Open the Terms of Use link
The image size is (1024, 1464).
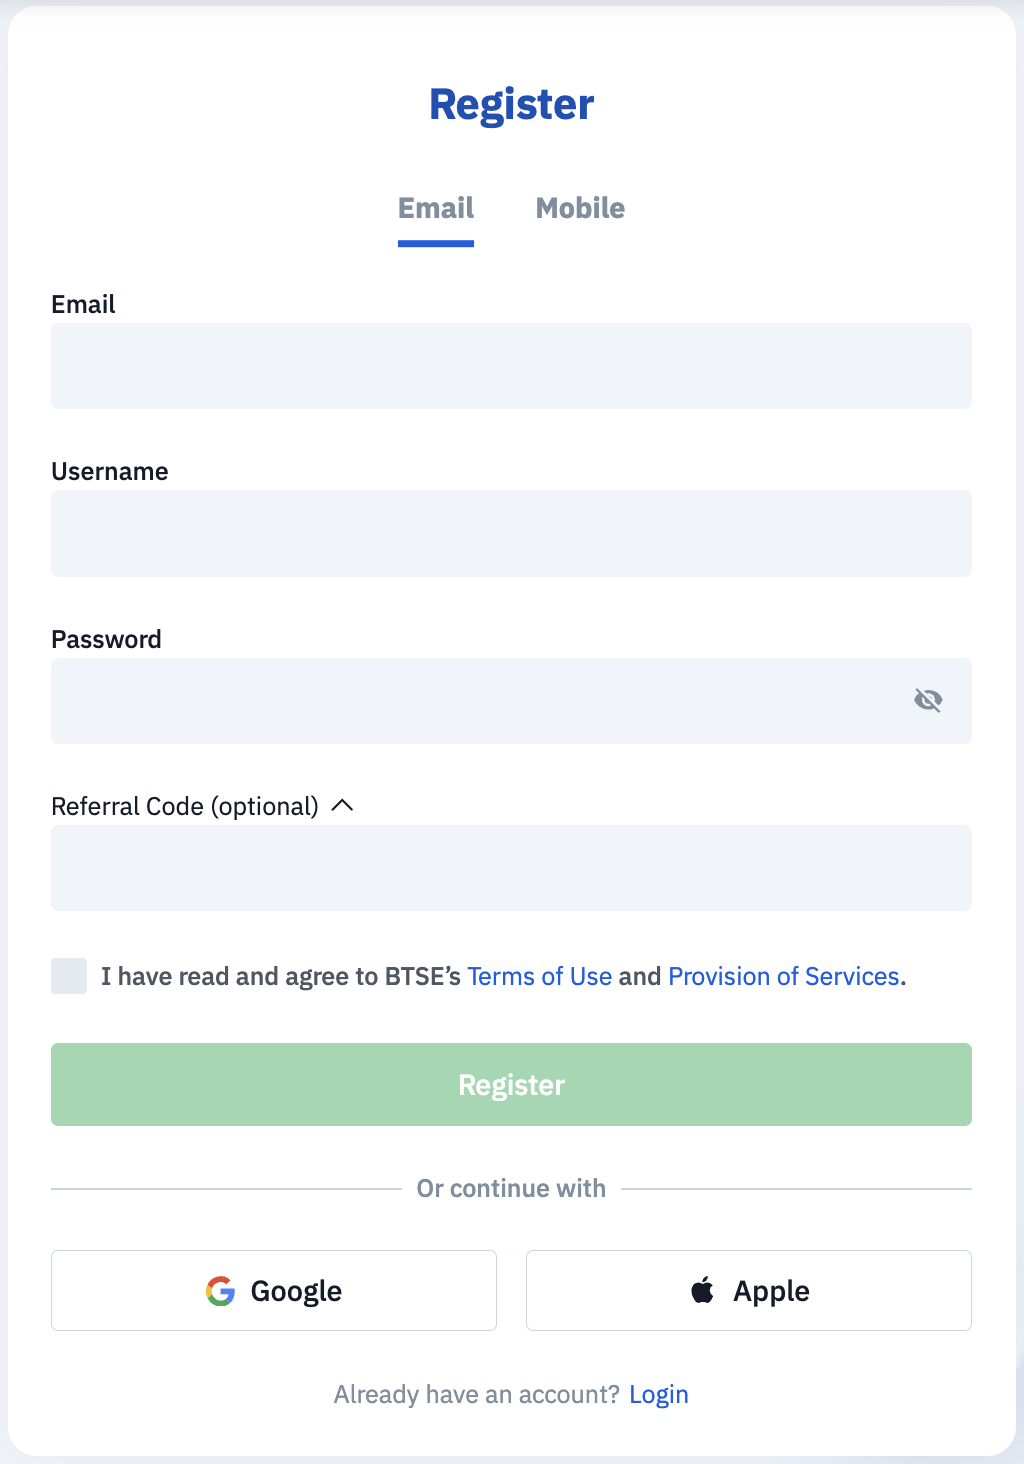(539, 976)
